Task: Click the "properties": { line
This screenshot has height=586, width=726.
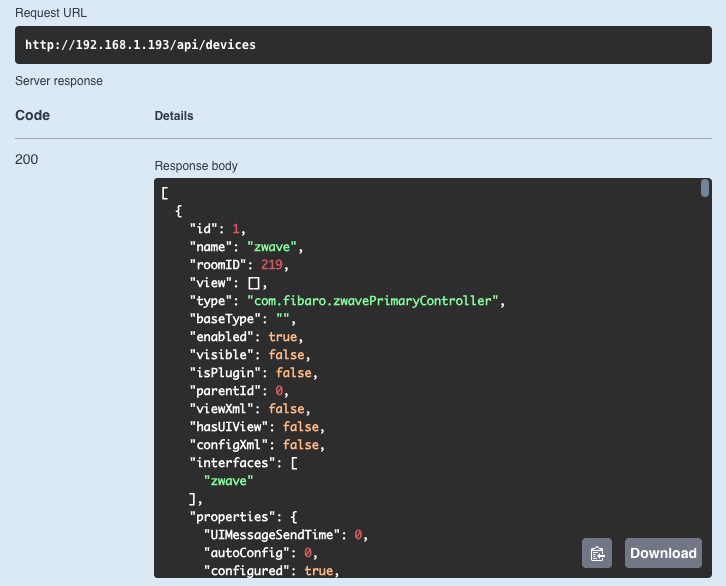Action: point(244,517)
